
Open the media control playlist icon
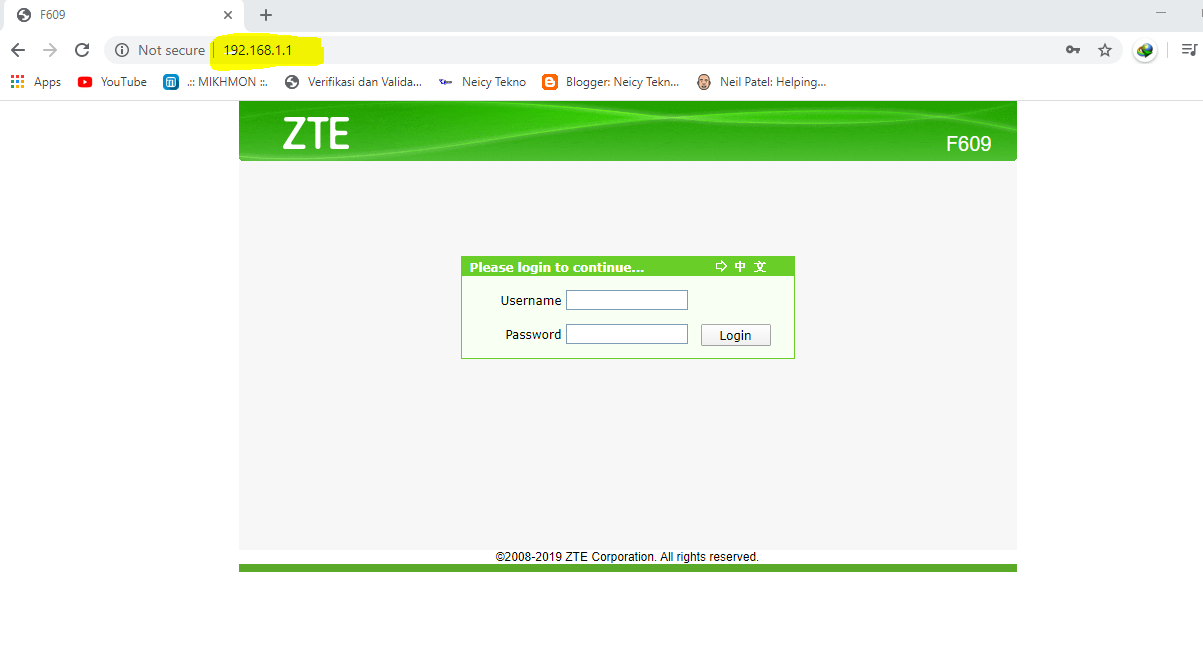coord(1189,50)
